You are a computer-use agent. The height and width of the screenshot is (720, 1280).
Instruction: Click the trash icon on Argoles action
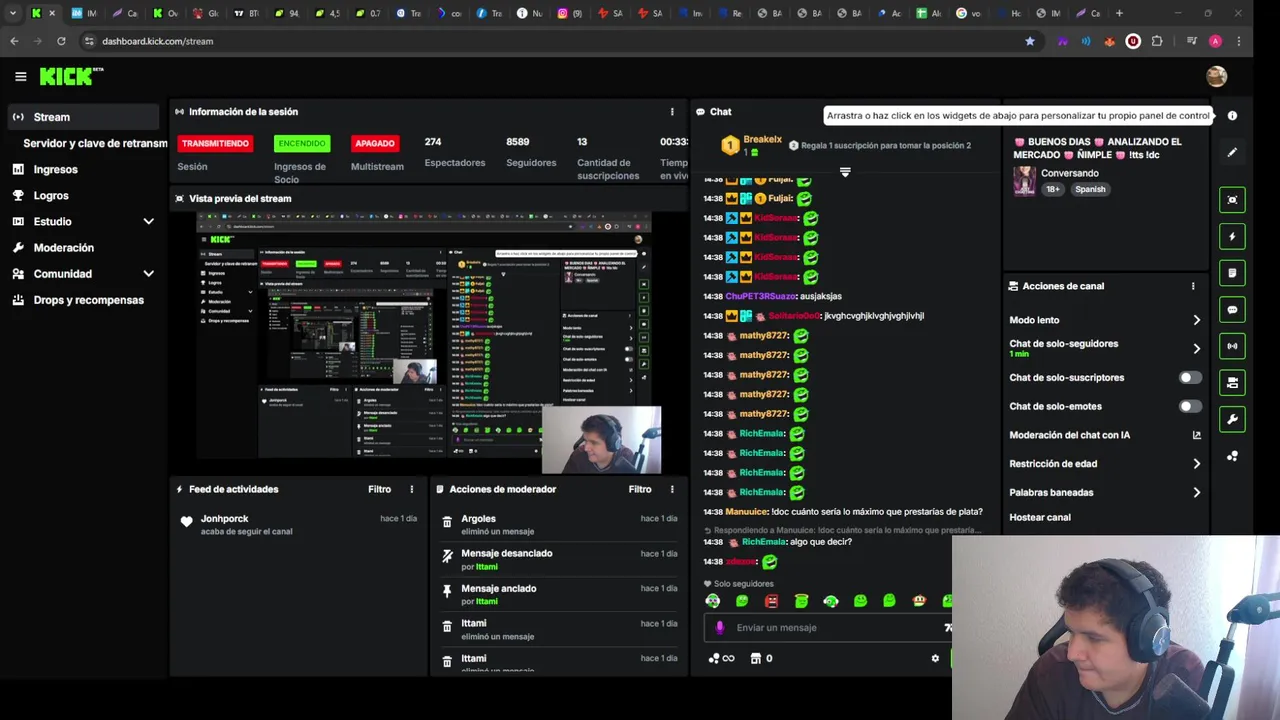pos(447,521)
